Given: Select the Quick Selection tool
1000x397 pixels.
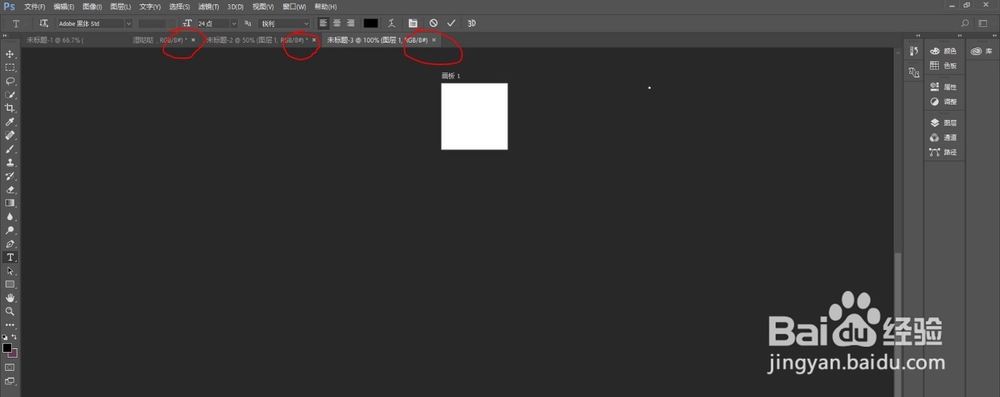Looking at the screenshot, I should [10, 94].
